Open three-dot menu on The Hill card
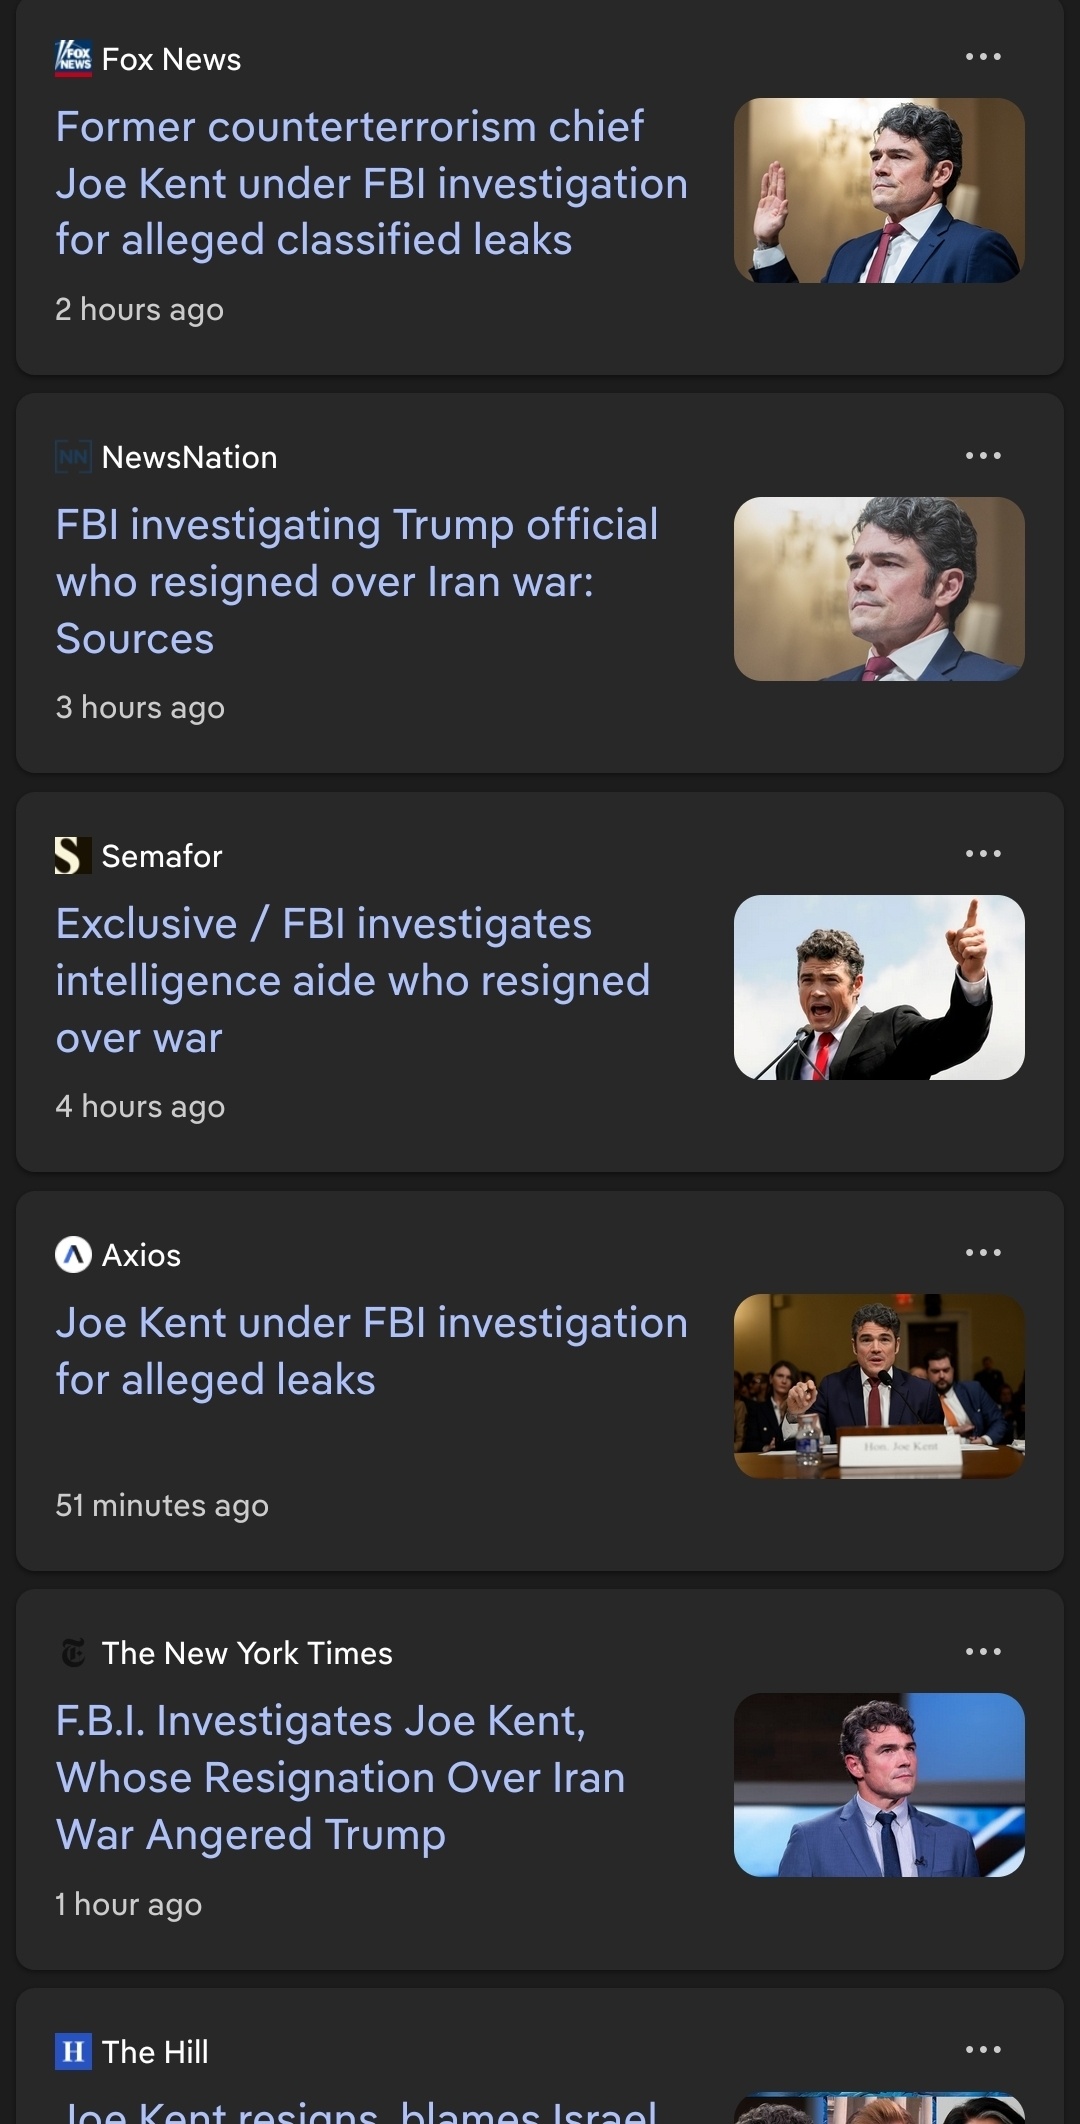 tap(983, 2050)
